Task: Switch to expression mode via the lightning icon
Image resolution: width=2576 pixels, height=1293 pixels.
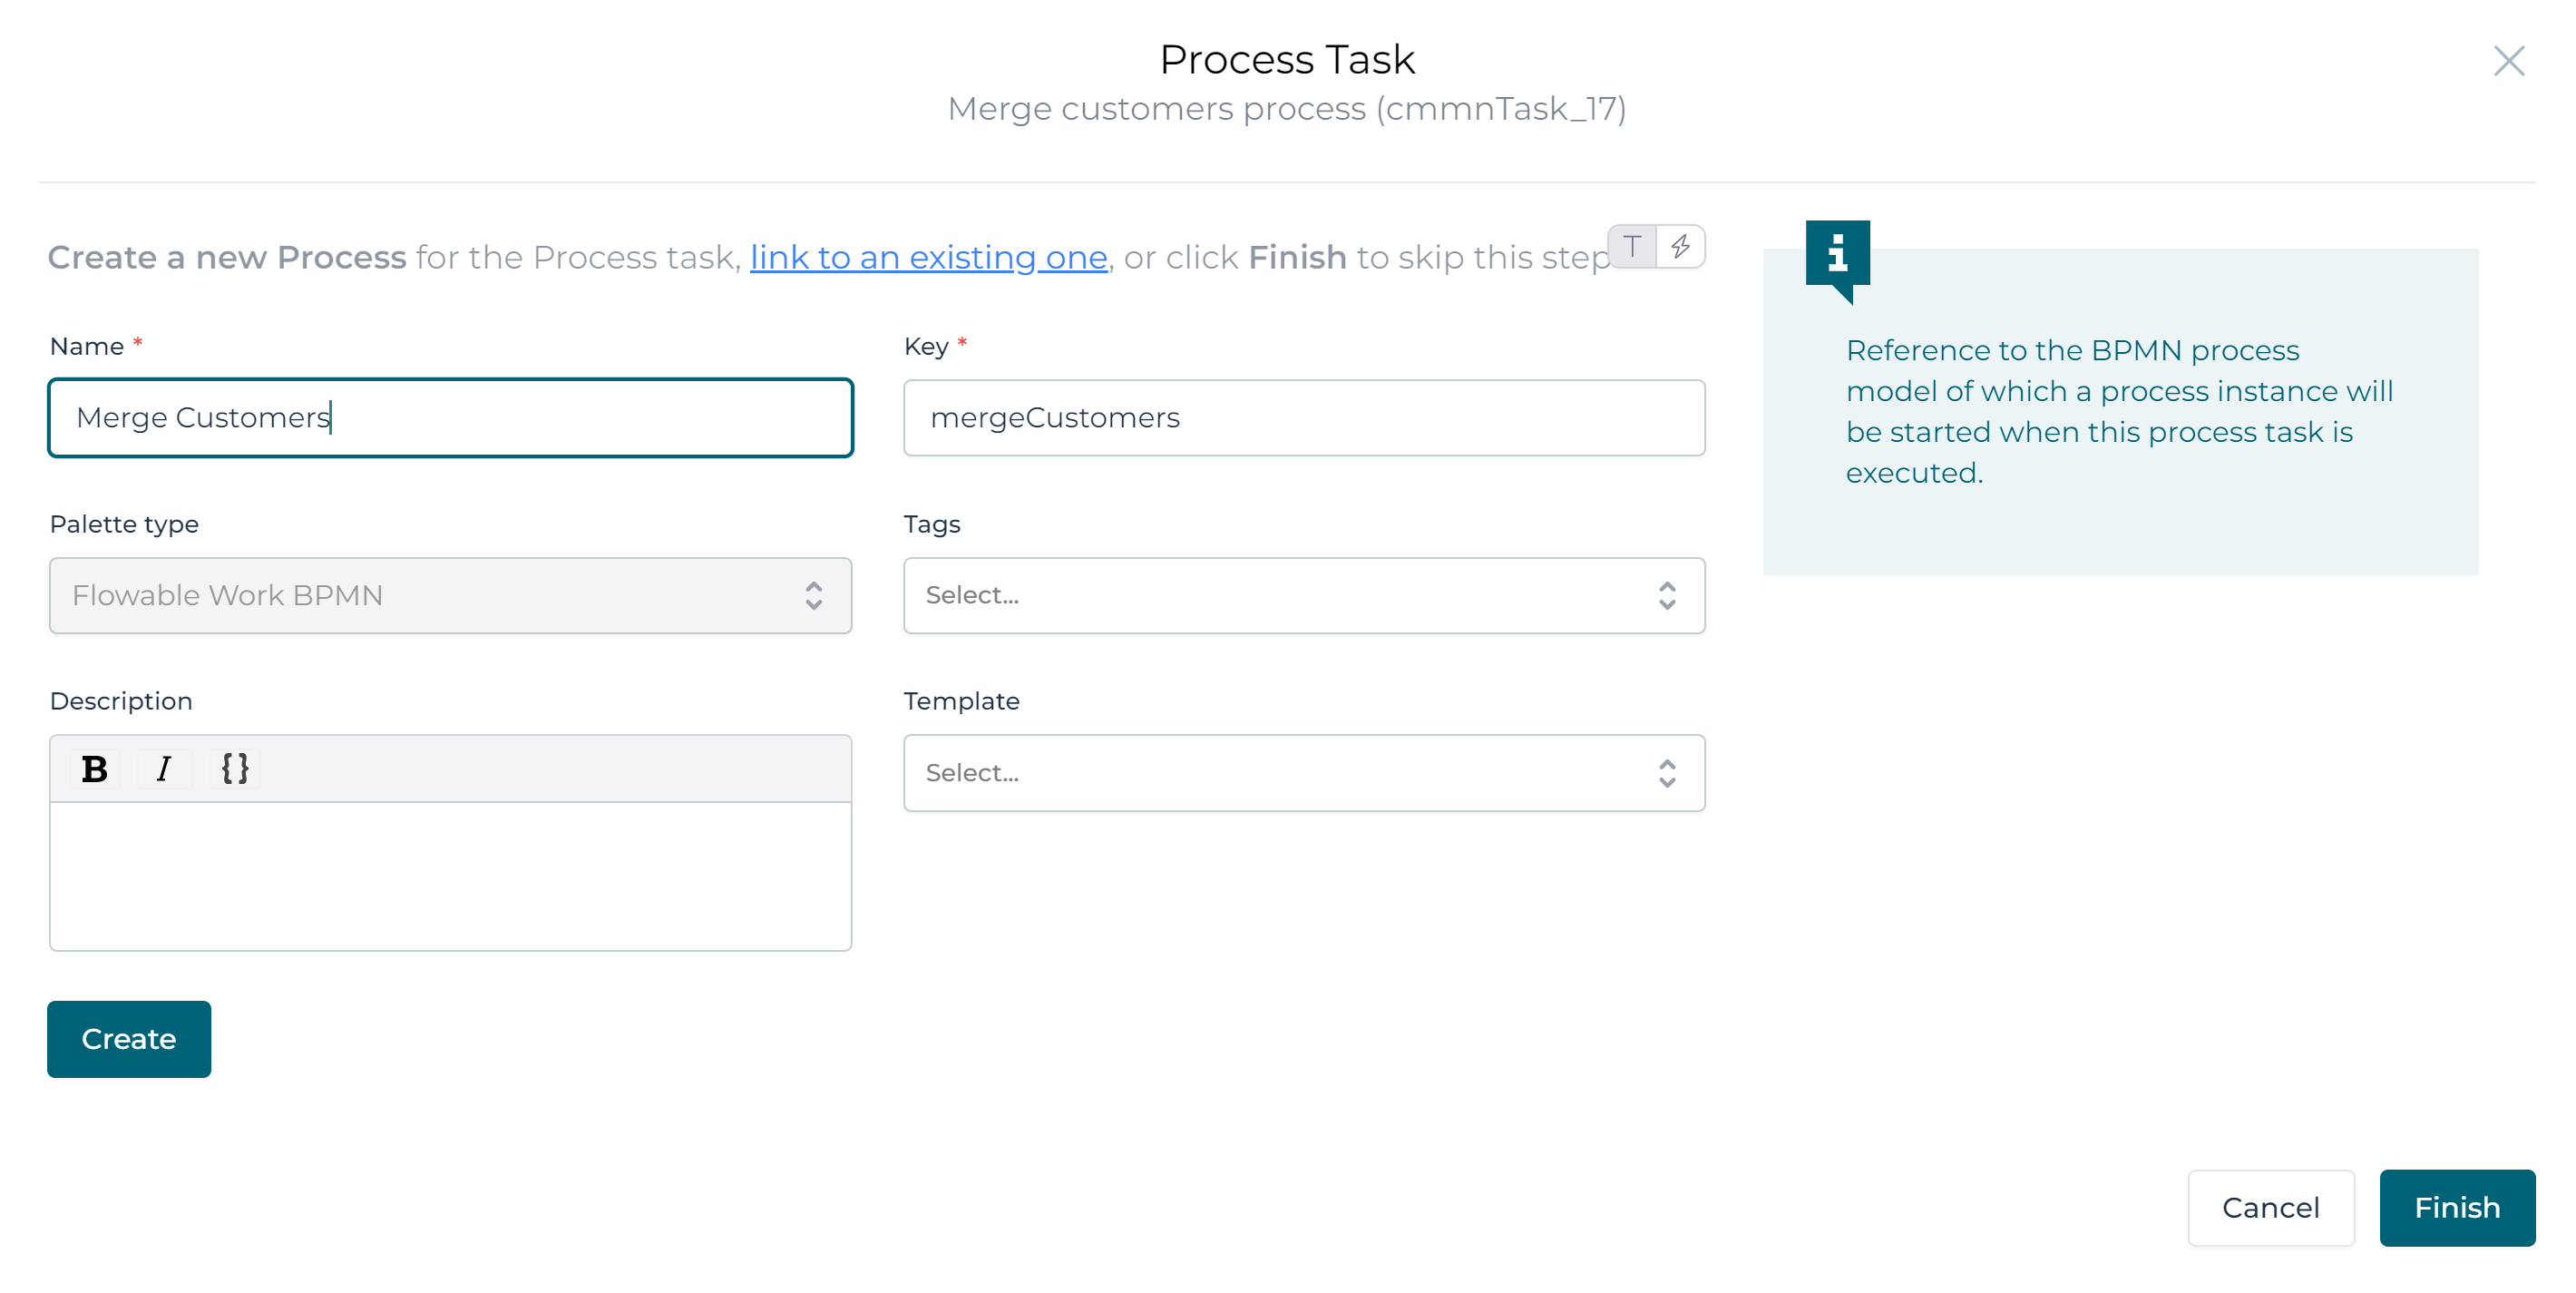Action: coord(1680,246)
